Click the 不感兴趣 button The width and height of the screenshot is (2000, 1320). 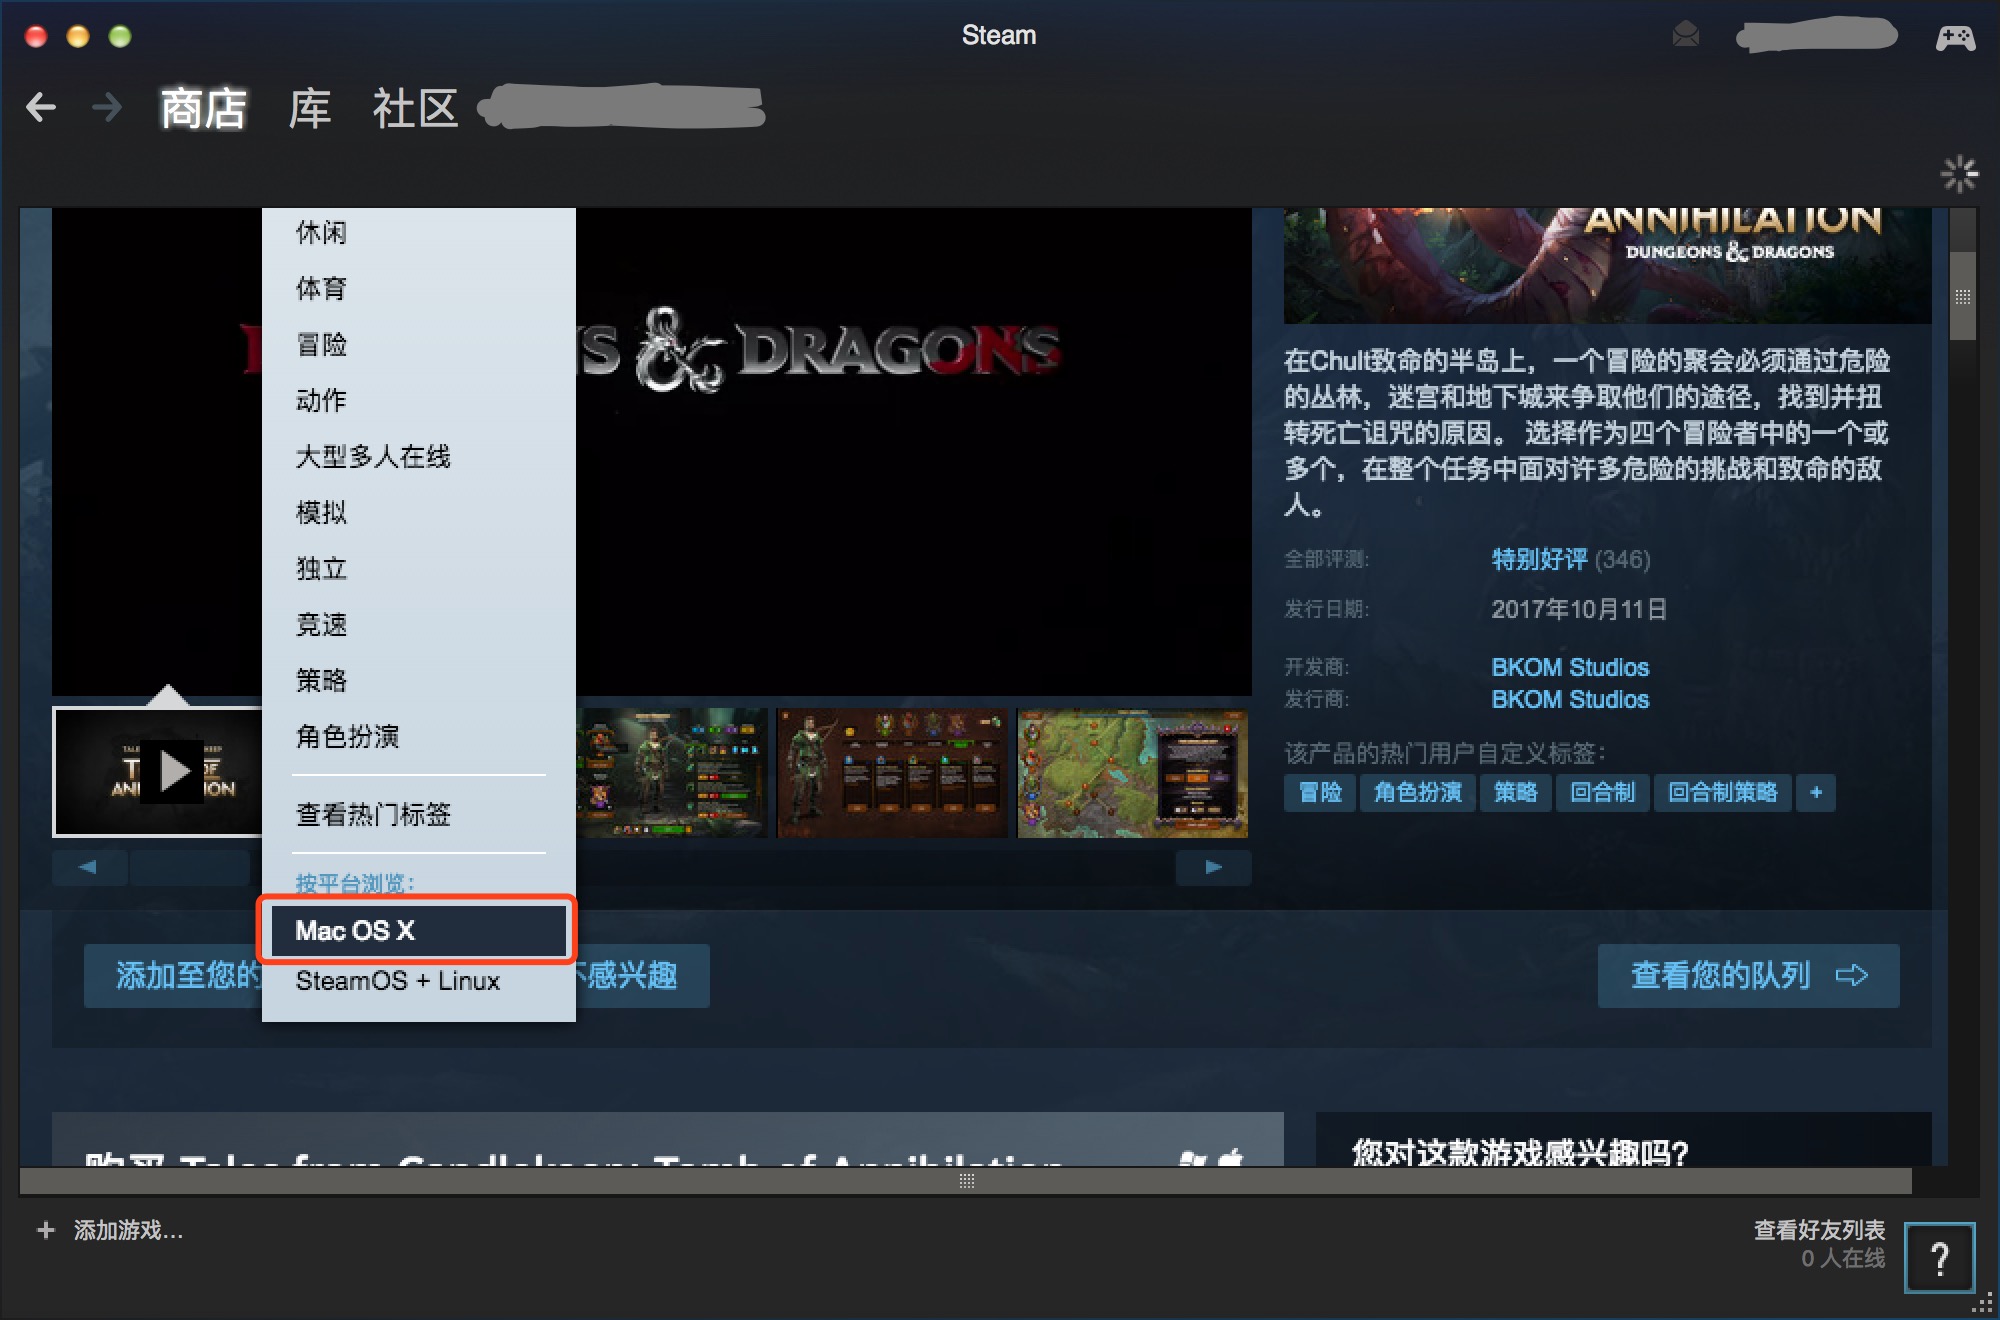click(643, 975)
